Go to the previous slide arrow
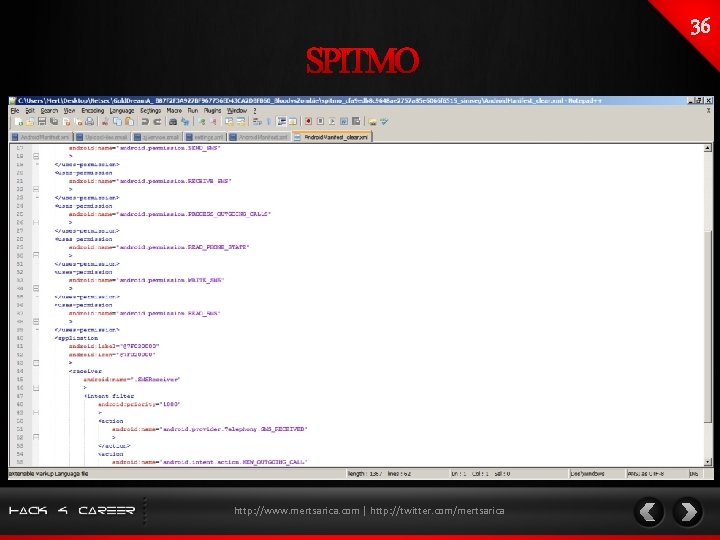Viewport: 720px width, 540px height. click(x=648, y=512)
